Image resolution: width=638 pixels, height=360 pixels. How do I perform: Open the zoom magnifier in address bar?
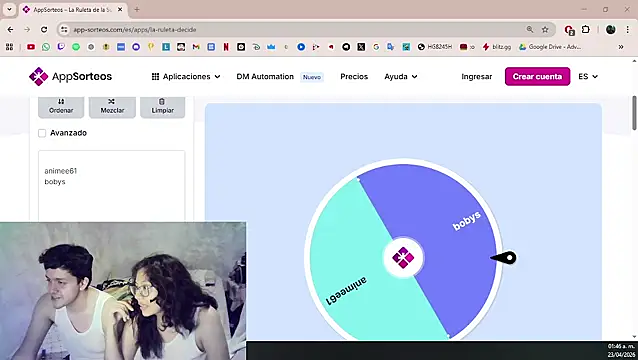[x=530, y=29]
